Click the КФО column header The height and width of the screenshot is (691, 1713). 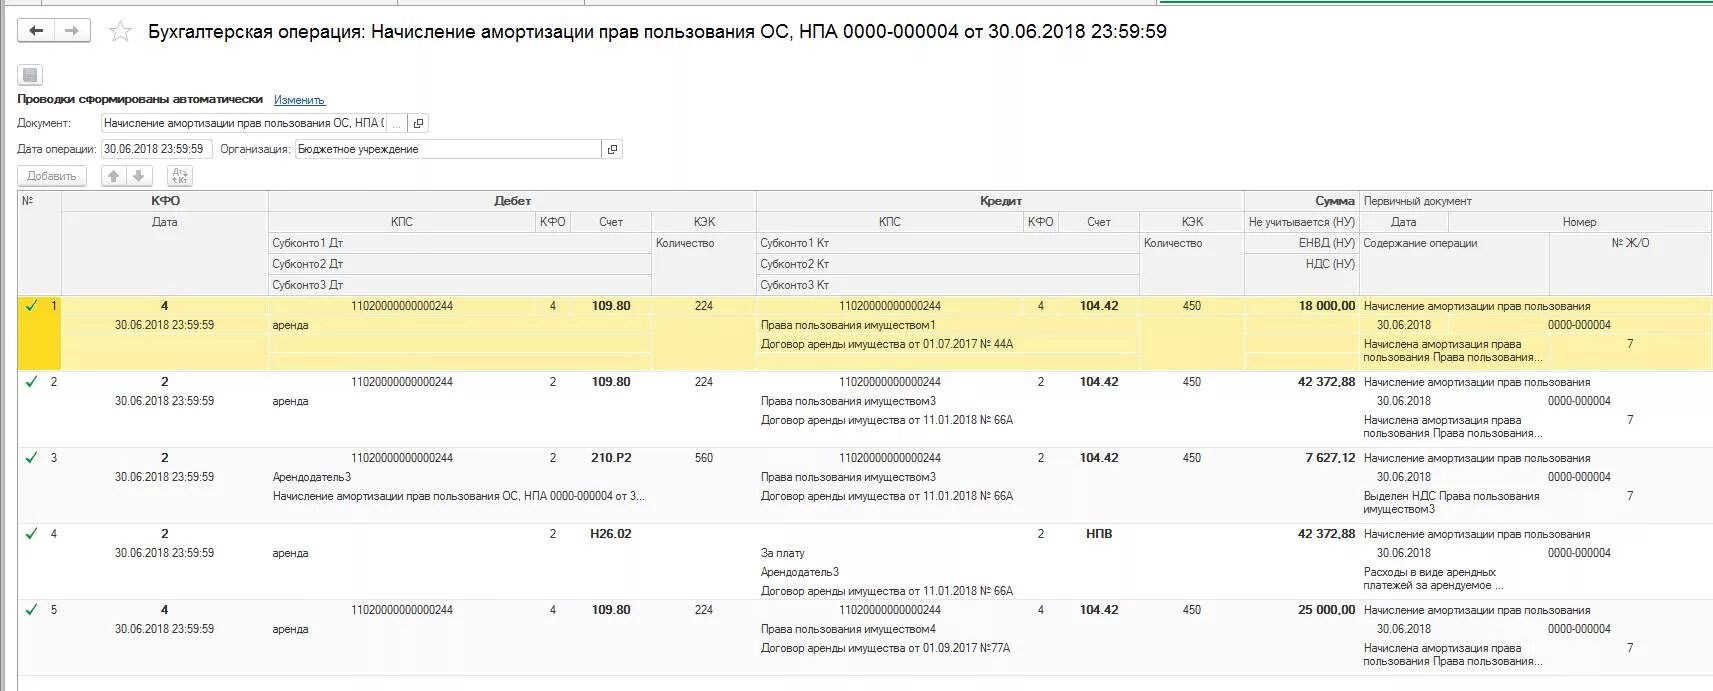tap(165, 201)
